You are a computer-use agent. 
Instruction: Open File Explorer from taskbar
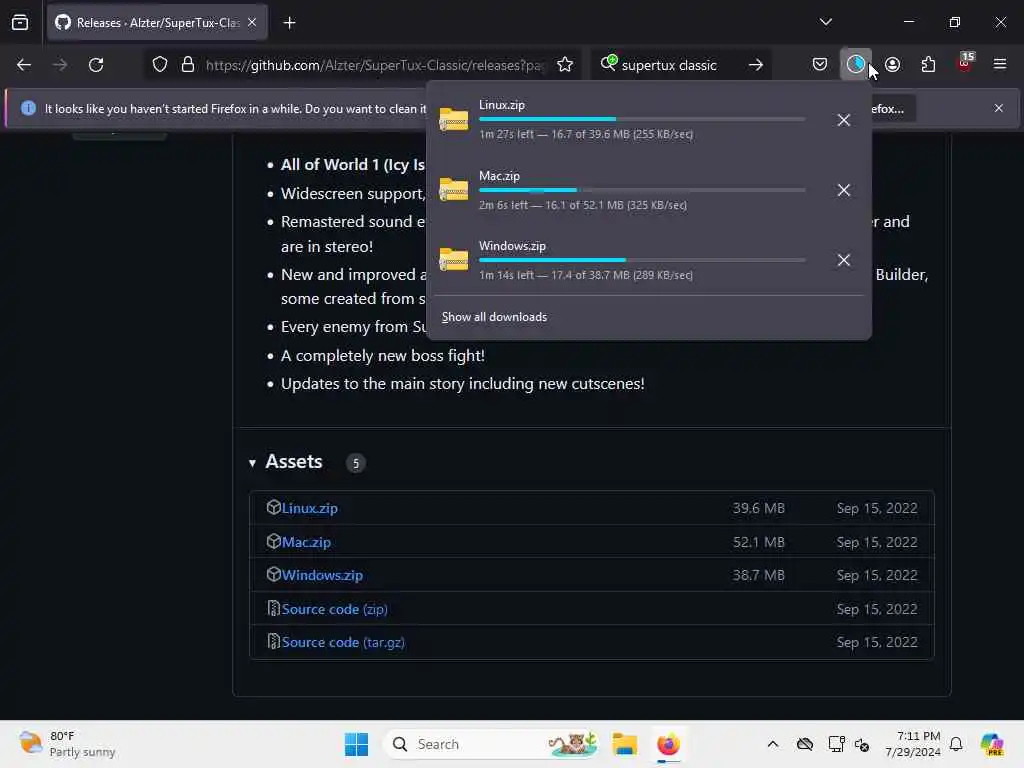625,744
